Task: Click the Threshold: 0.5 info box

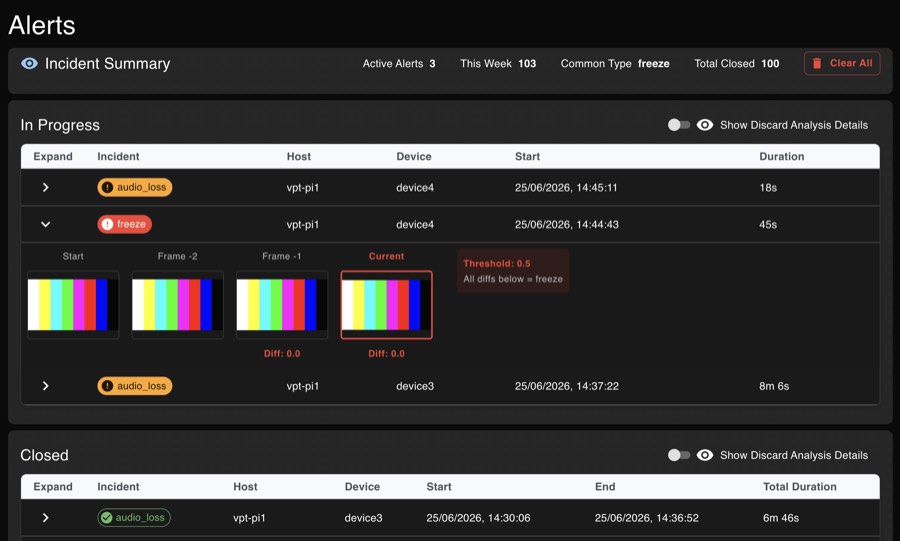Action: pos(513,271)
